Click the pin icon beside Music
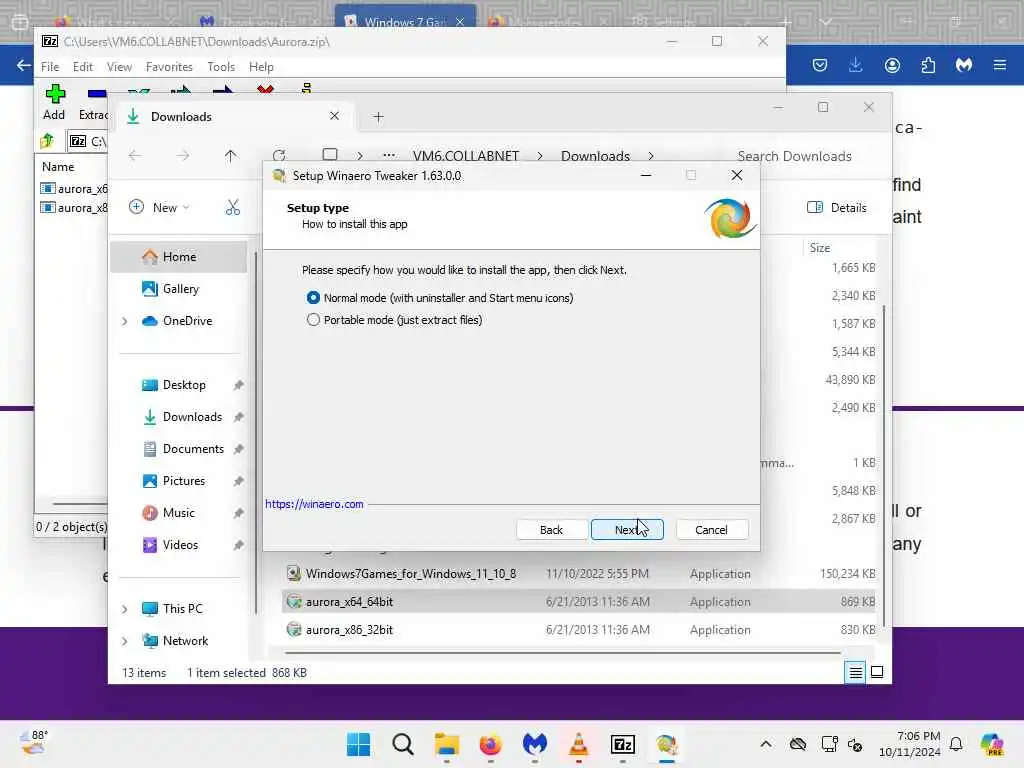The height and width of the screenshot is (768, 1024). tap(238, 513)
